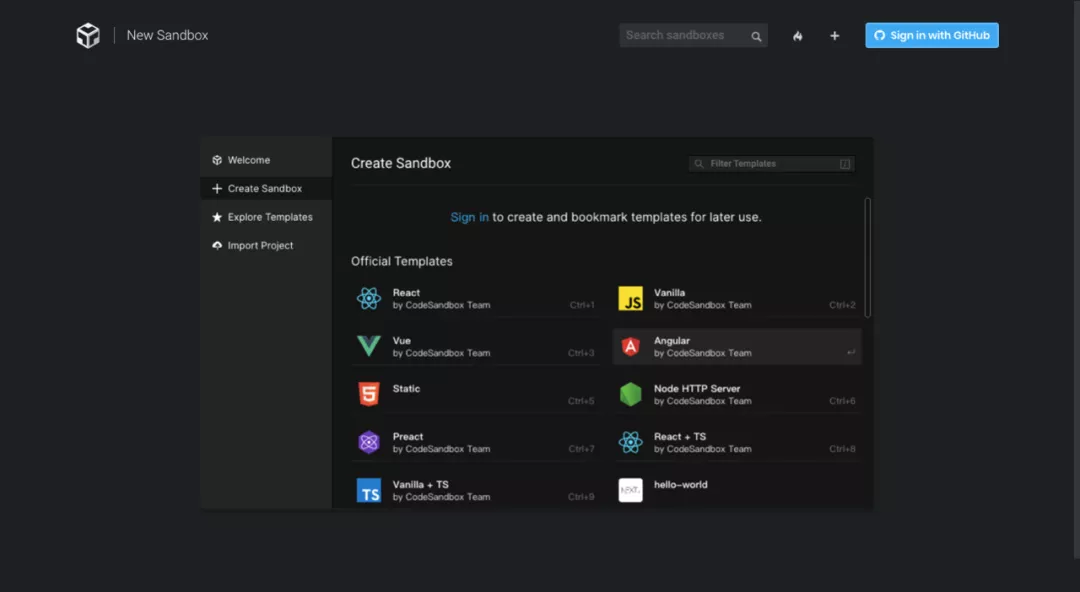Click the CodeSandbox cube logo
Viewport: 1080px width, 592px height.
[88, 36]
